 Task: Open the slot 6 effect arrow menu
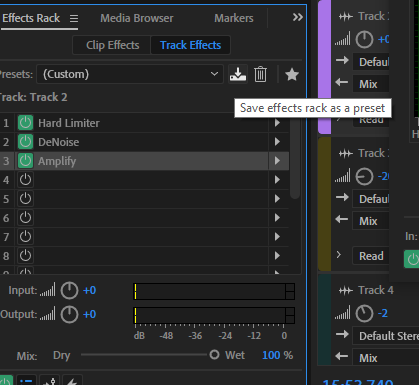point(277,218)
